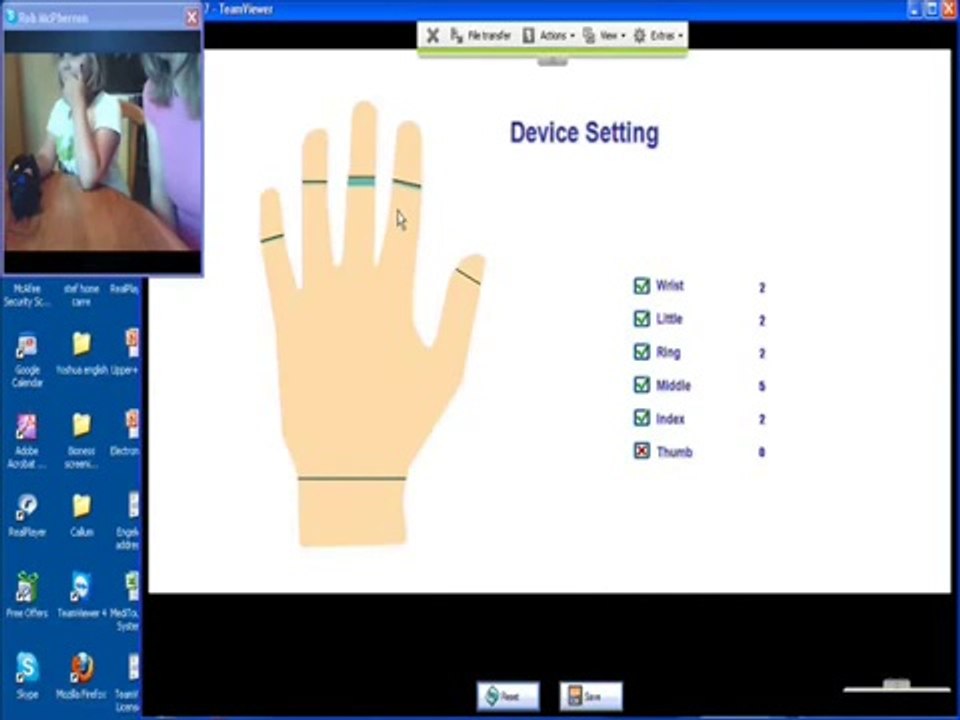960x720 pixels.
Task: Click the Skype icon in video title bar
Action: 10,17
